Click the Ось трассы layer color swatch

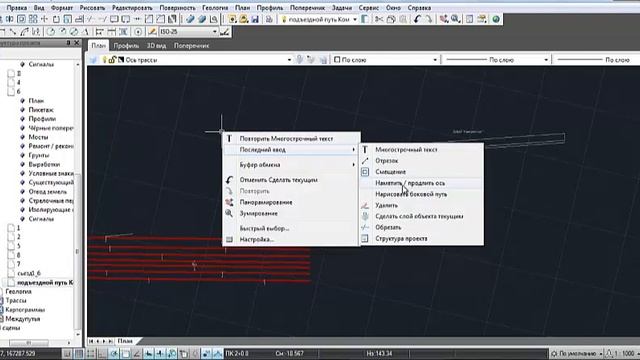pos(121,60)
